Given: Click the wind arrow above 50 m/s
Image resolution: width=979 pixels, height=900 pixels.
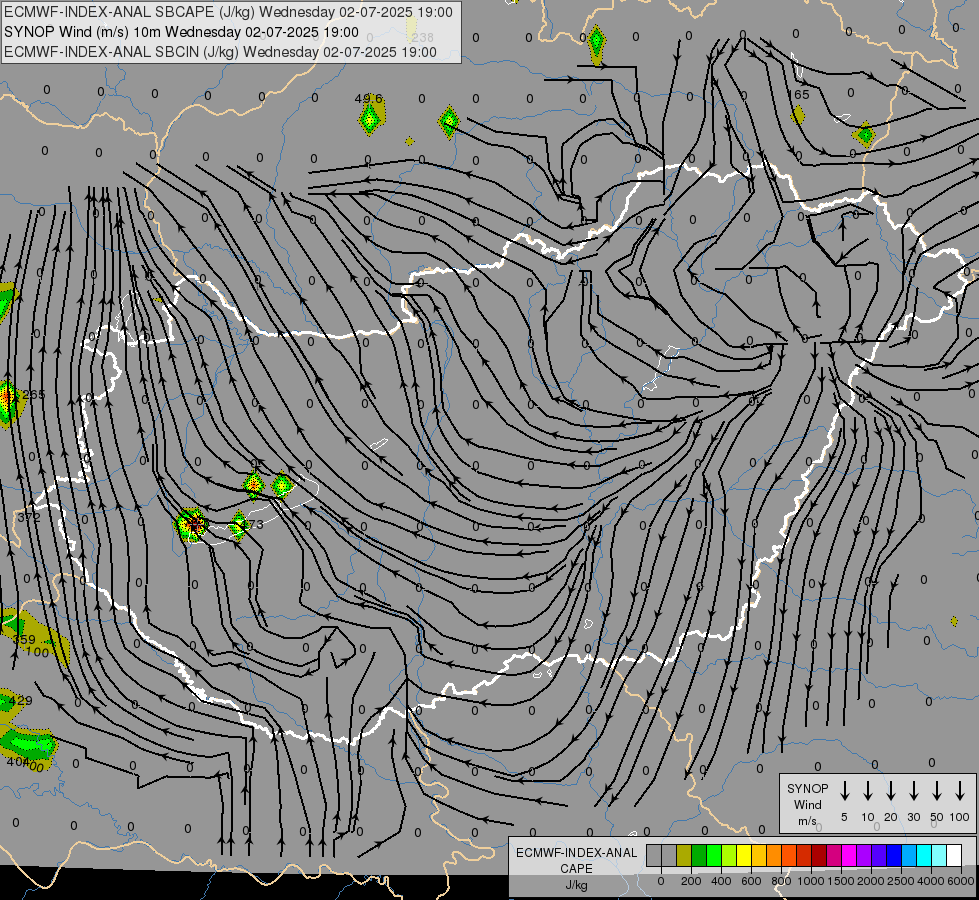Looking at the screenshot, I should pos(937,791).
